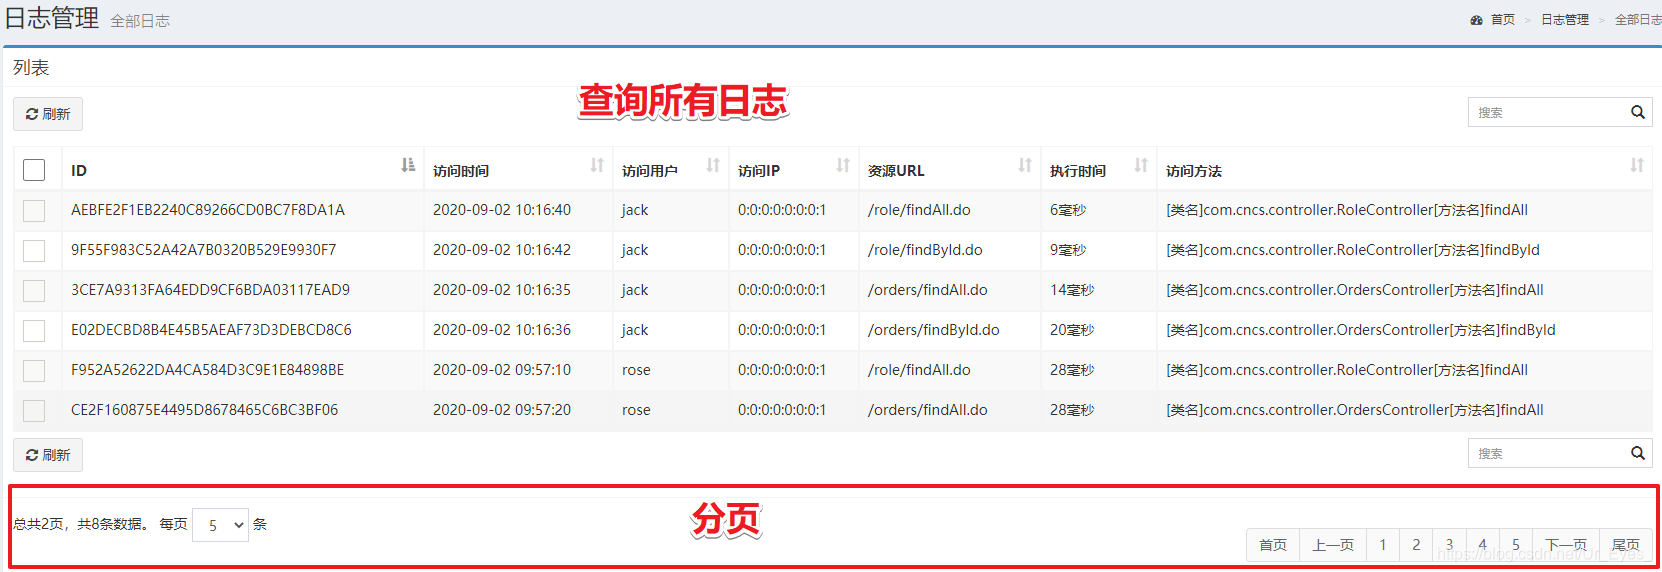Click the 6毫秒 execution time cell
This screenshot has width=1662, height=572.
[x=1068, y=210]
